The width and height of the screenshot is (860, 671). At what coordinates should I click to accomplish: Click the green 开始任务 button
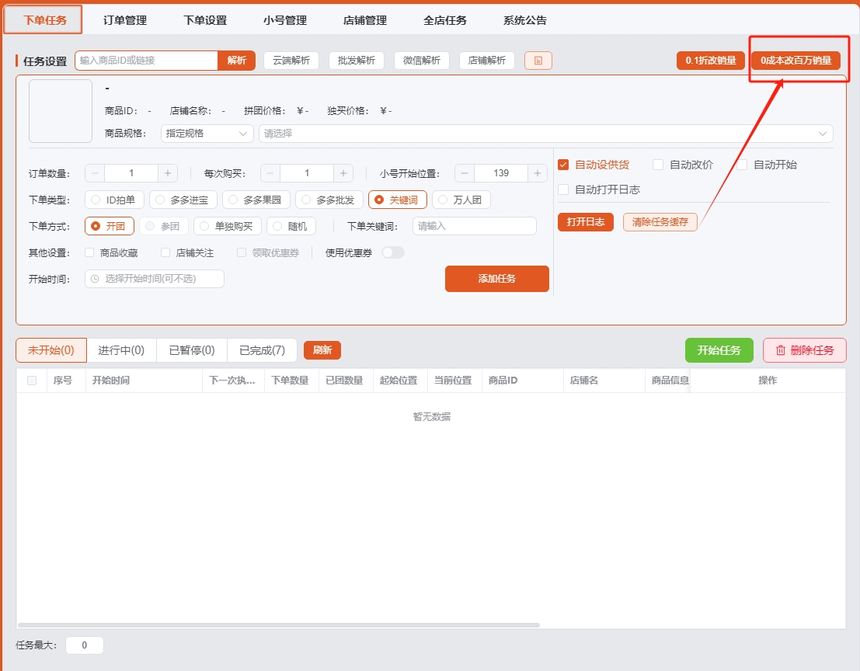(x=719, y=350)
